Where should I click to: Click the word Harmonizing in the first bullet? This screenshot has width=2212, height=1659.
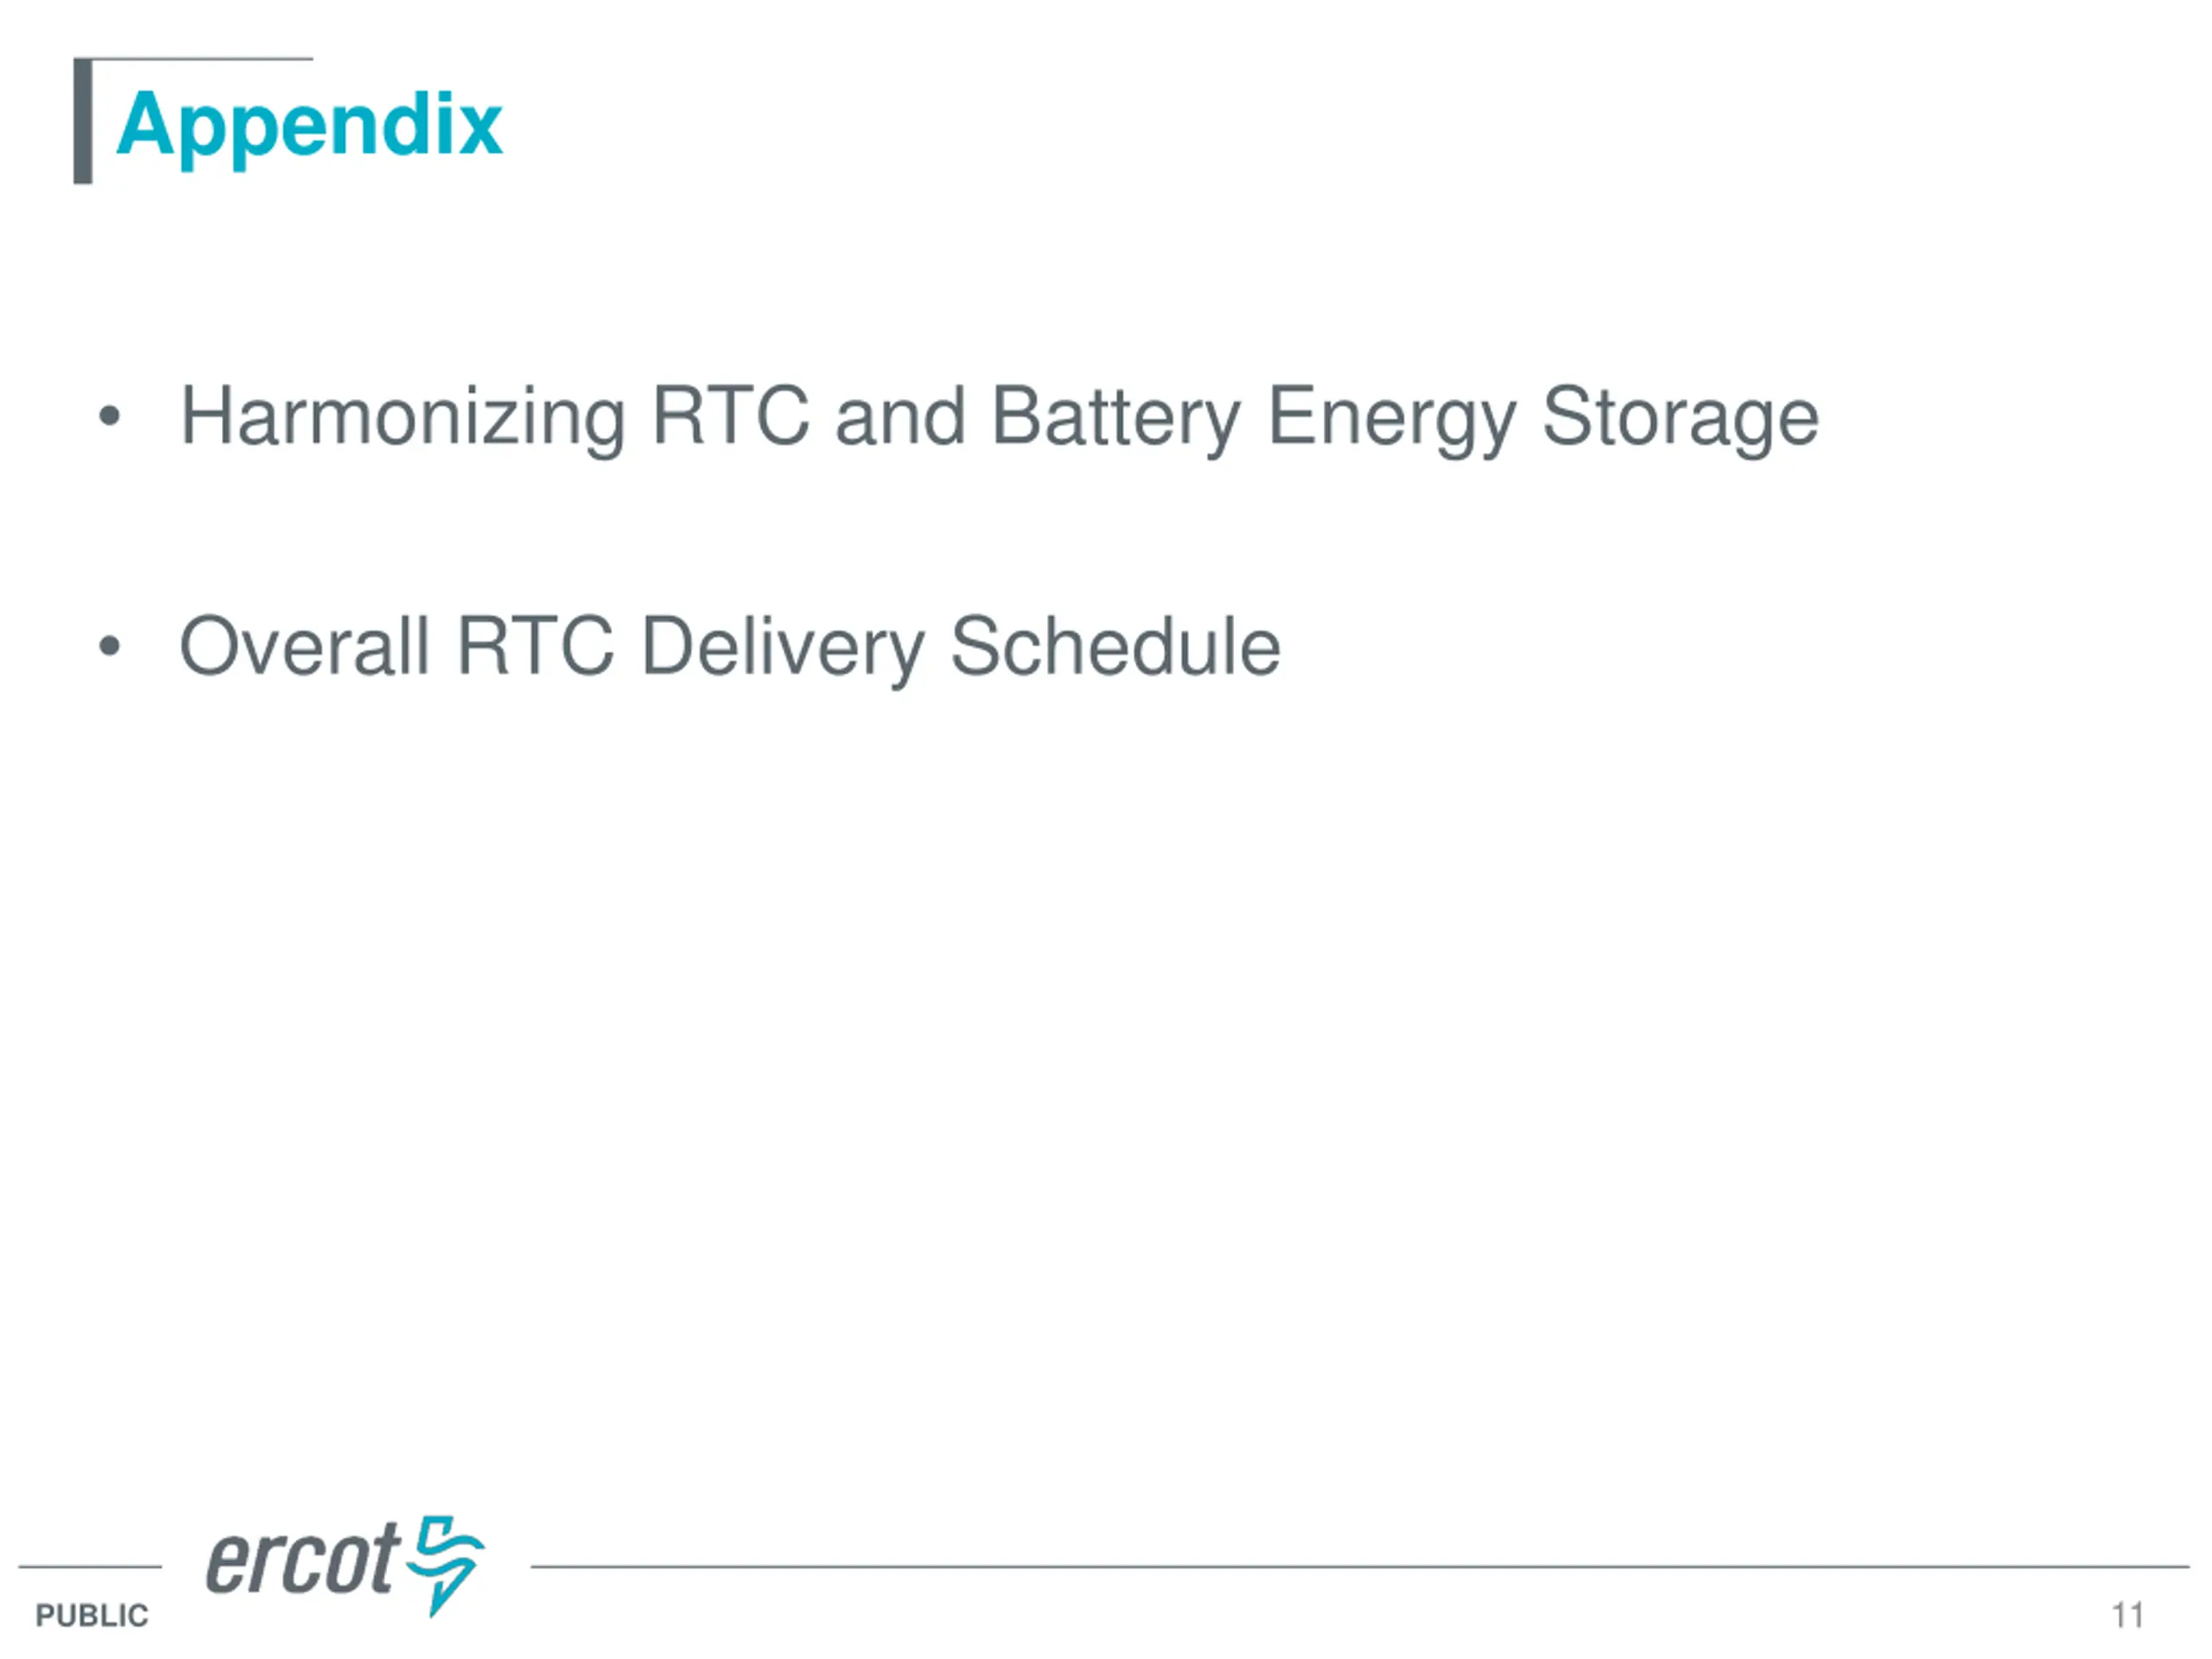pyautogui.click(x=403, y=418)
